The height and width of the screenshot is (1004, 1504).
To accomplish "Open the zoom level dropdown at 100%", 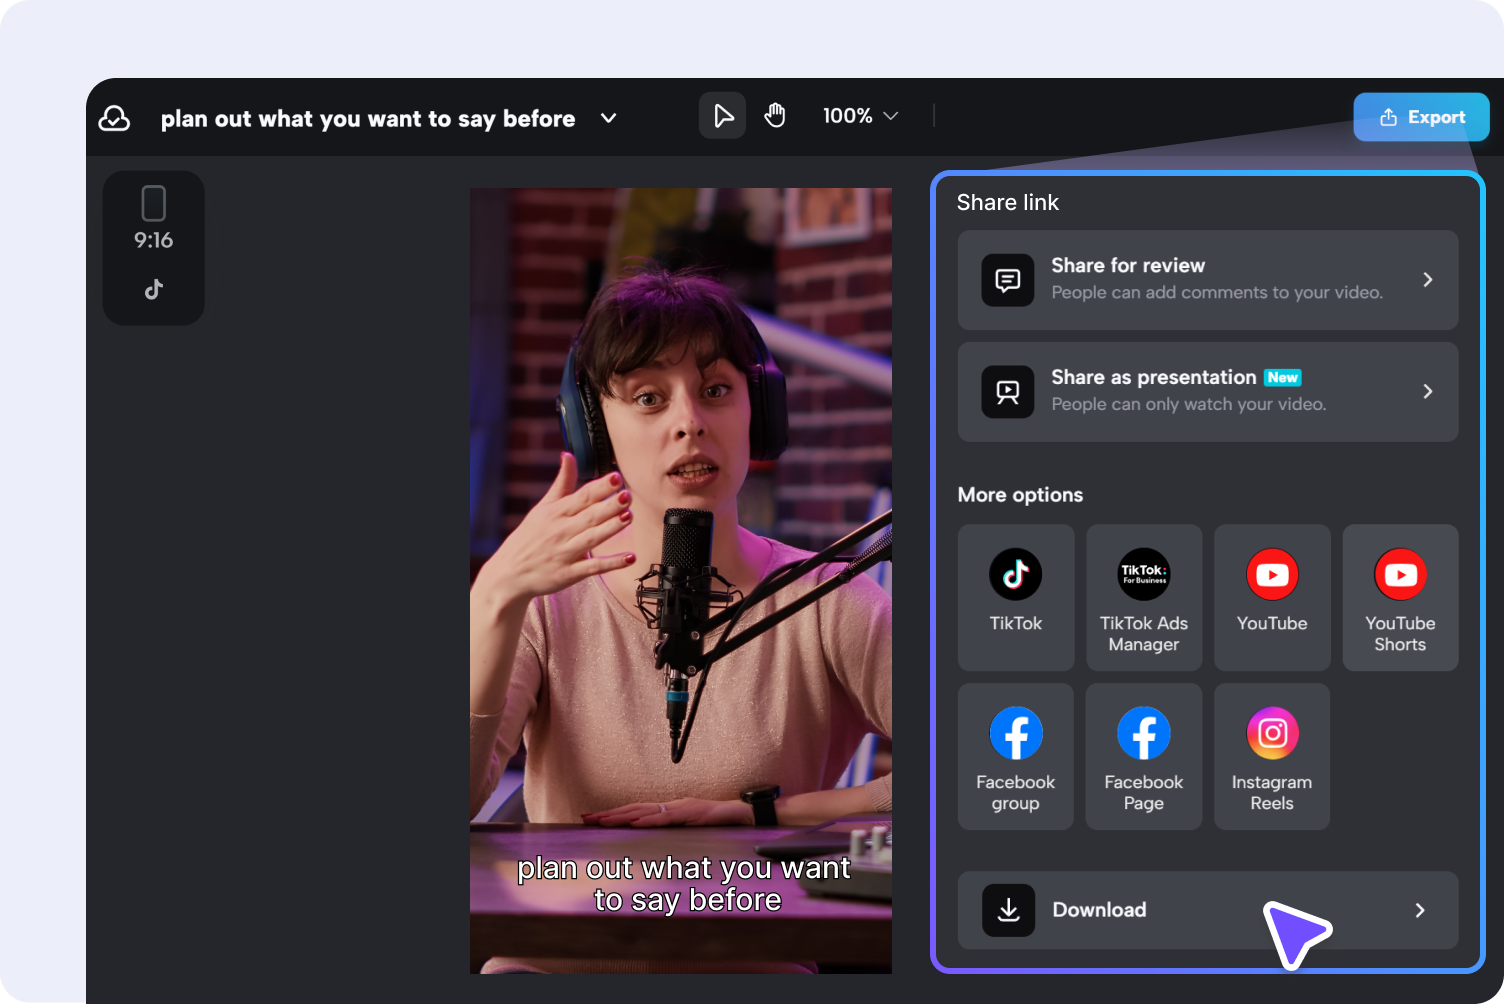I will tap(860, 115).
